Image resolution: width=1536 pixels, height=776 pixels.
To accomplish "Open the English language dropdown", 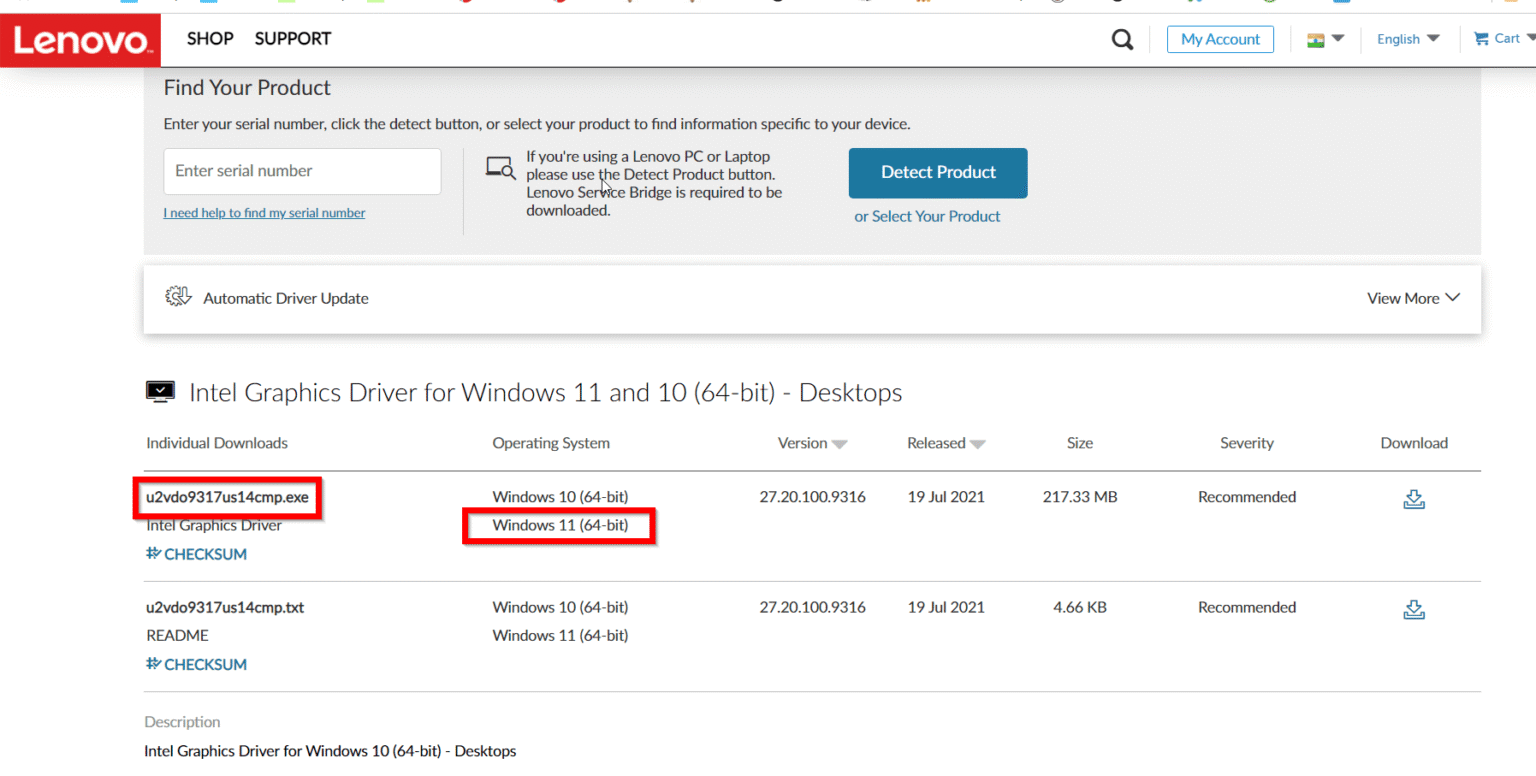I will (x=1407, y=39).
